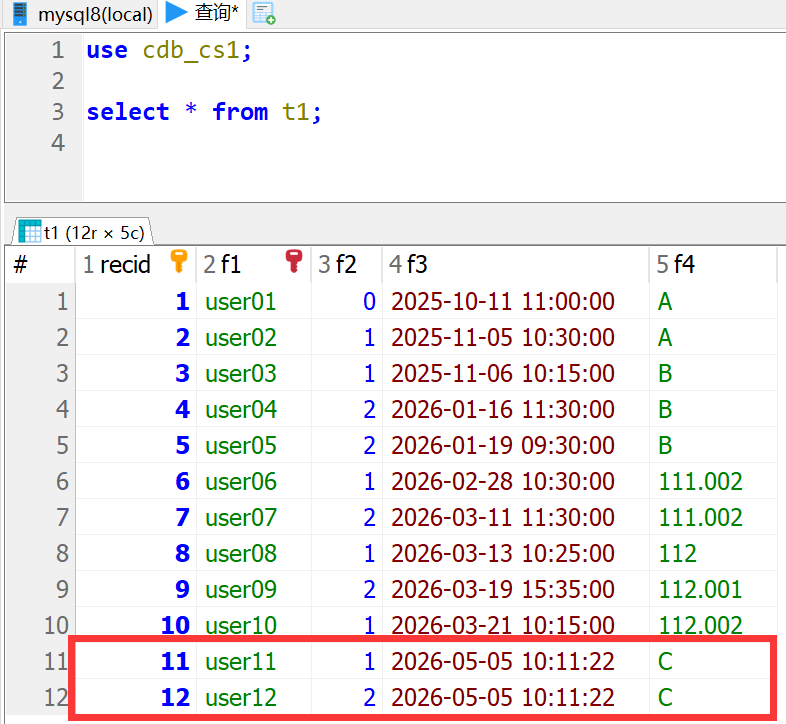
Task: Select f4 value 111.002 in user07 row
Action: pyautogui.click(x=713, y=517)
